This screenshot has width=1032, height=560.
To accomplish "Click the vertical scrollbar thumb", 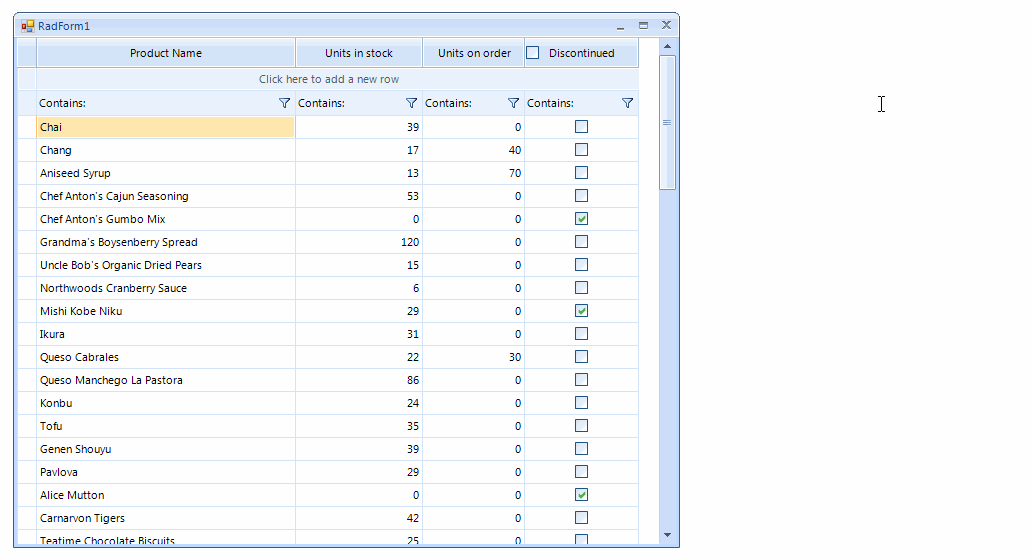I will pyautogui.click(x=667, y=122).
